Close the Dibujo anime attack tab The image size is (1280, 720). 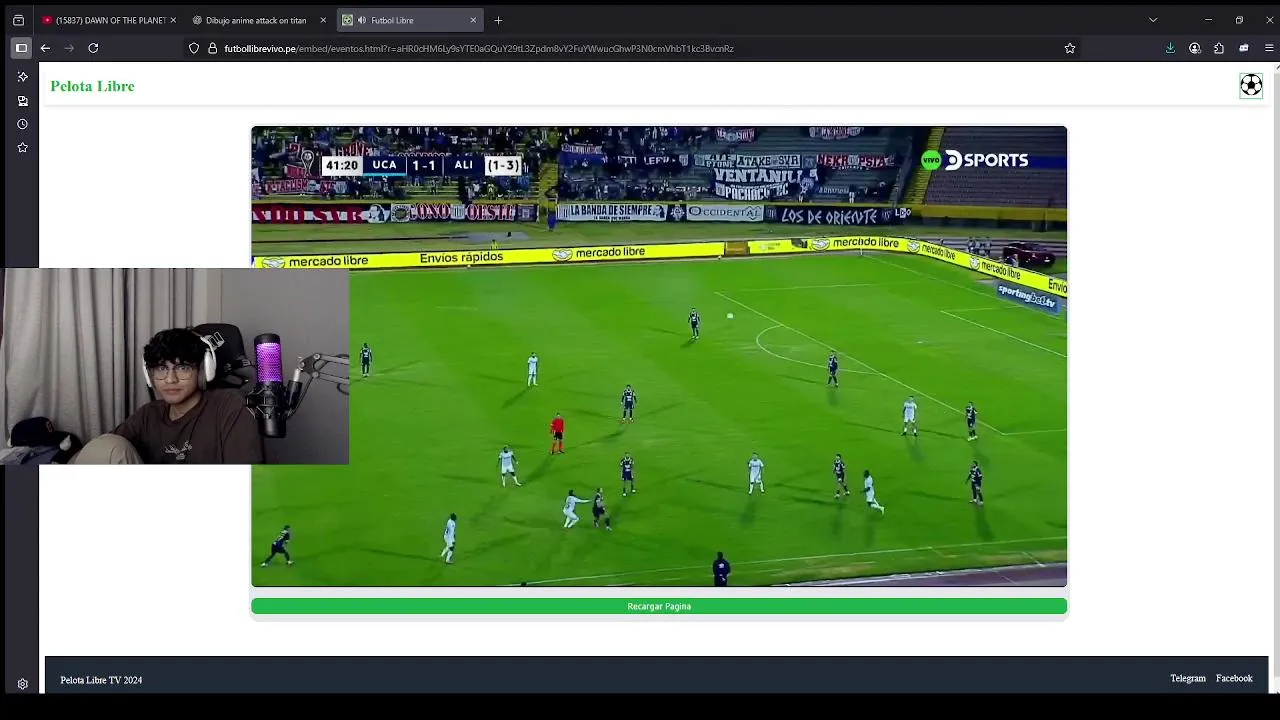(x=323, y=20)
